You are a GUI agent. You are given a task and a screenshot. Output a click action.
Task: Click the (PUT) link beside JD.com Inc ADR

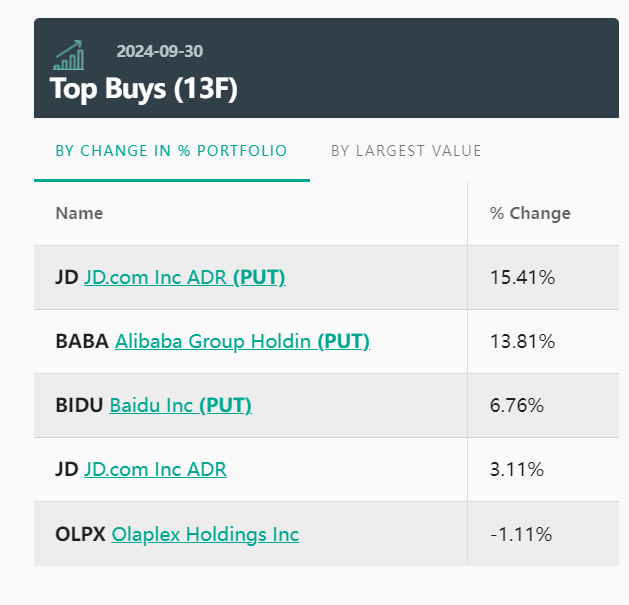click(x=259, y=277)
